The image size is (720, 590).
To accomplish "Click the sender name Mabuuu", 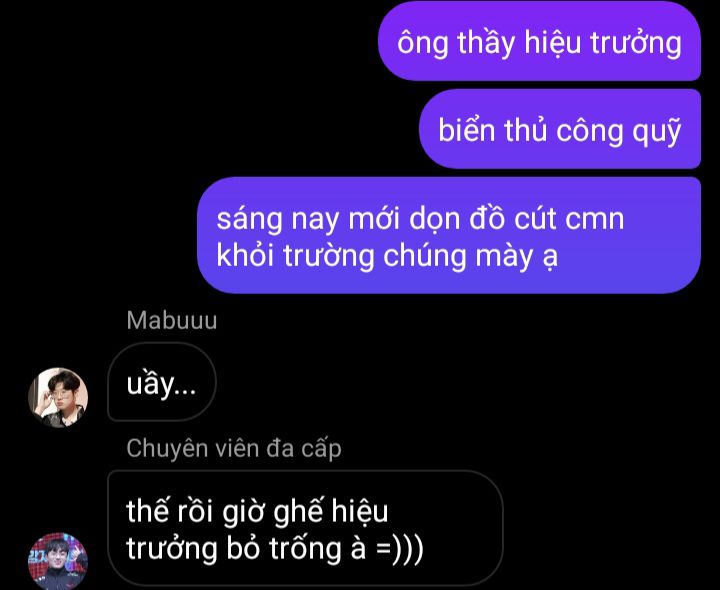I will 172,320.
